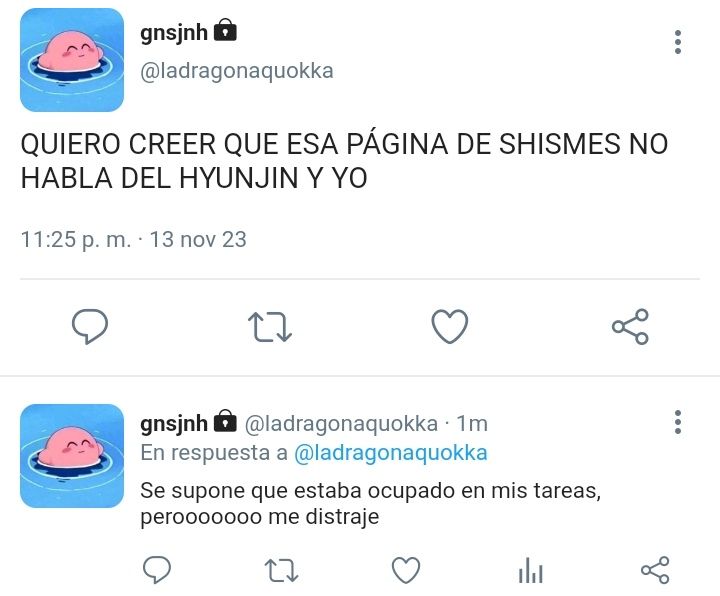Share the main tweet via share icon
Image resolution: width=720 pixels, height=596 pixels.
coord(630,326)
